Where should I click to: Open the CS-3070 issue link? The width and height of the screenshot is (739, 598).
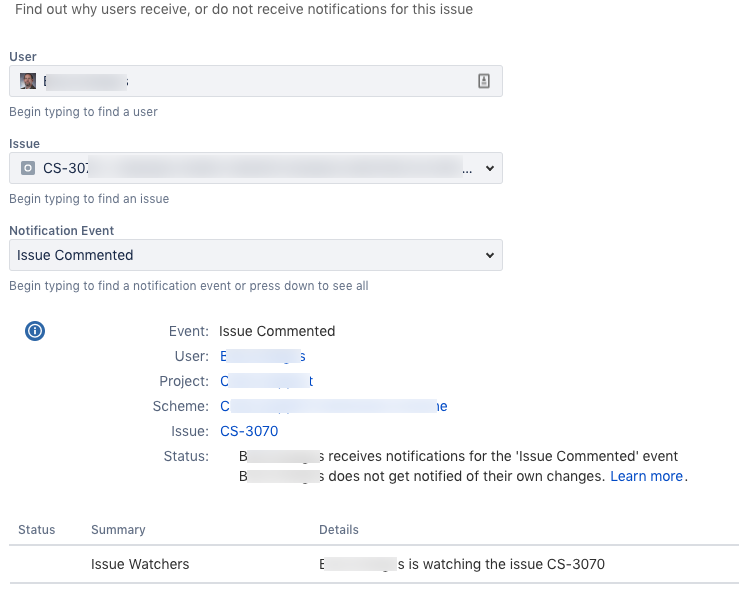pos(249,431)
